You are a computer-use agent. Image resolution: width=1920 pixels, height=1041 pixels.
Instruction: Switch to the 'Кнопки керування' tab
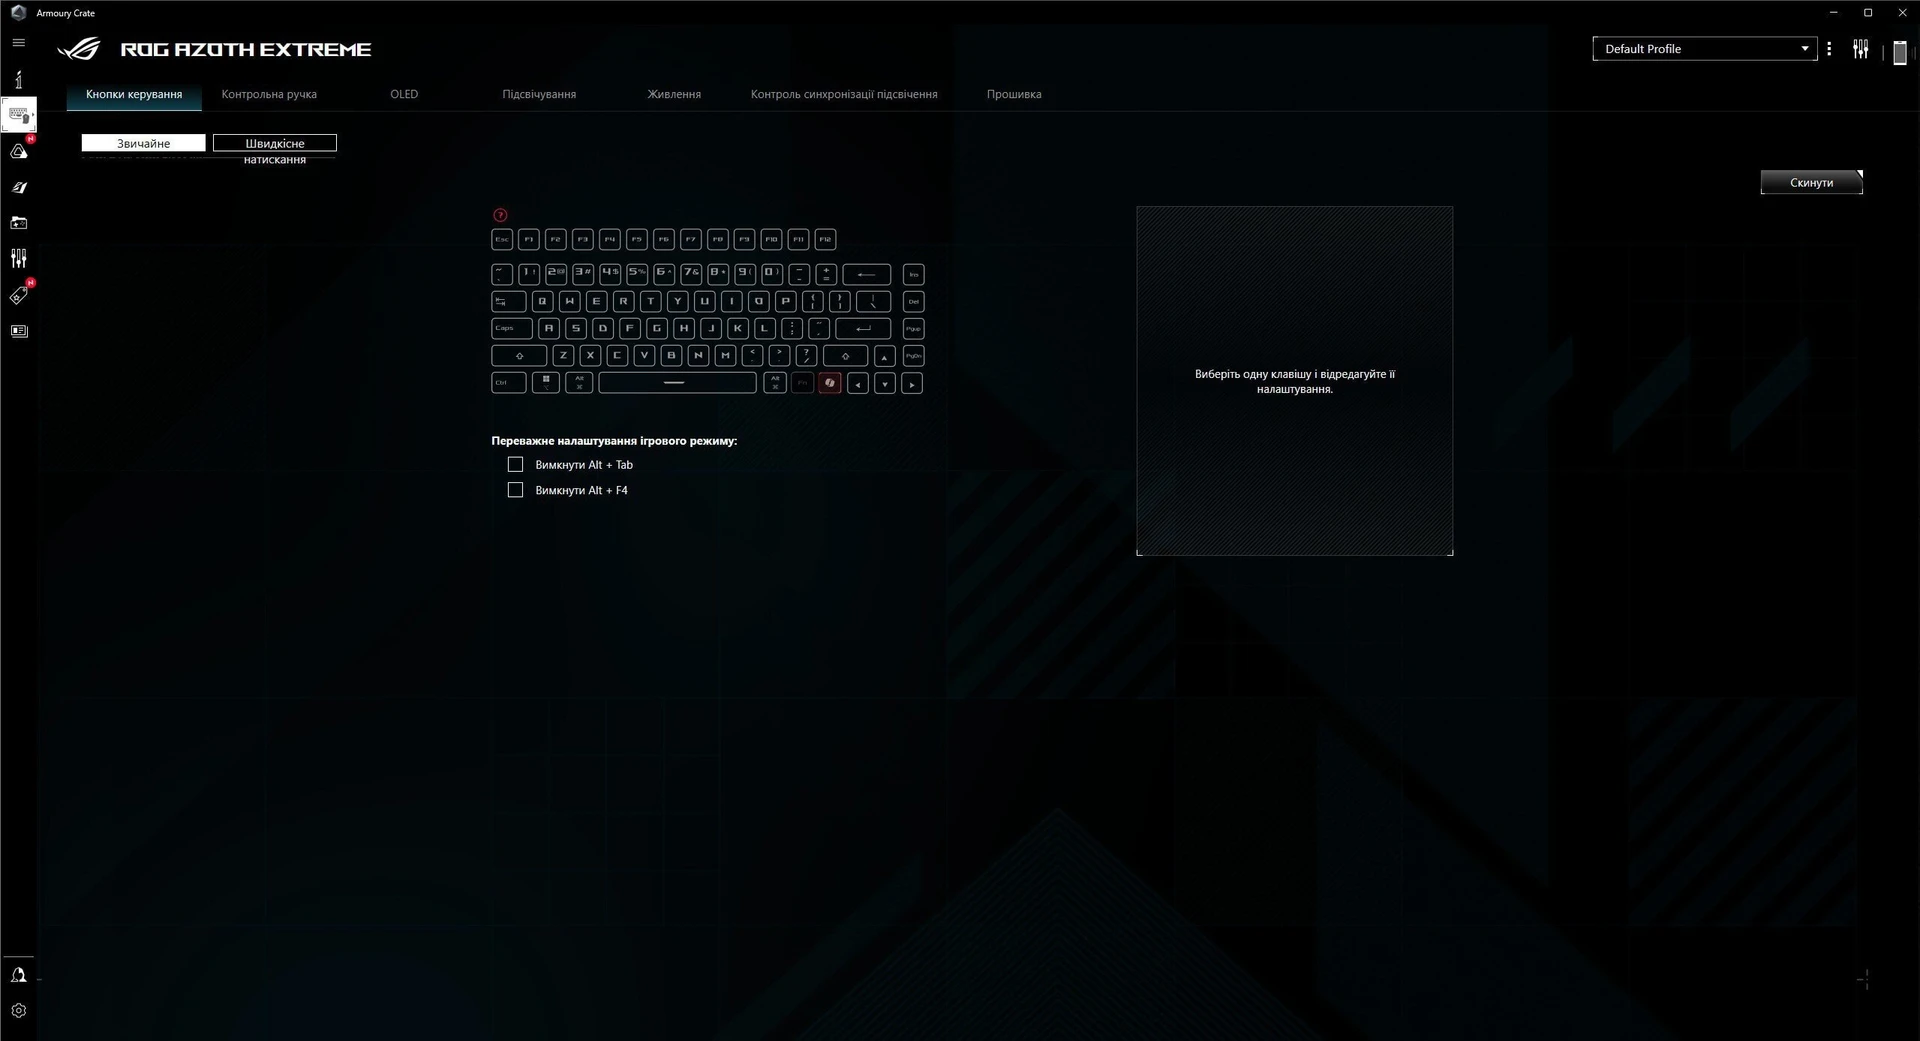click(134, 94)
